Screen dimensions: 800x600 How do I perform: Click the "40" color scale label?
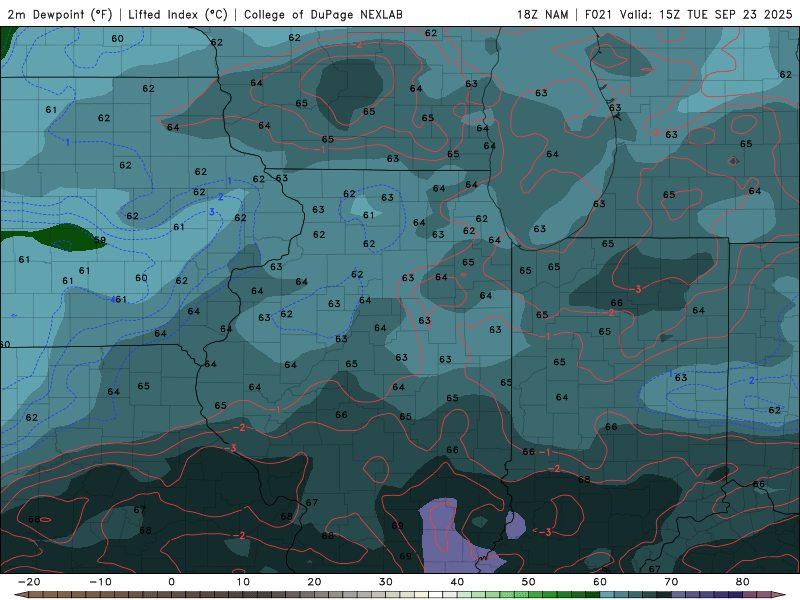pyautogui.click(x=457, y=582)
